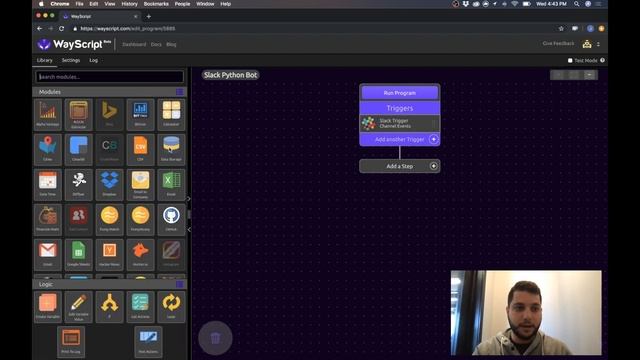This screenshot has height=360, width=640.
Task: Pick the Dropbox module
Action: point(109,184)
